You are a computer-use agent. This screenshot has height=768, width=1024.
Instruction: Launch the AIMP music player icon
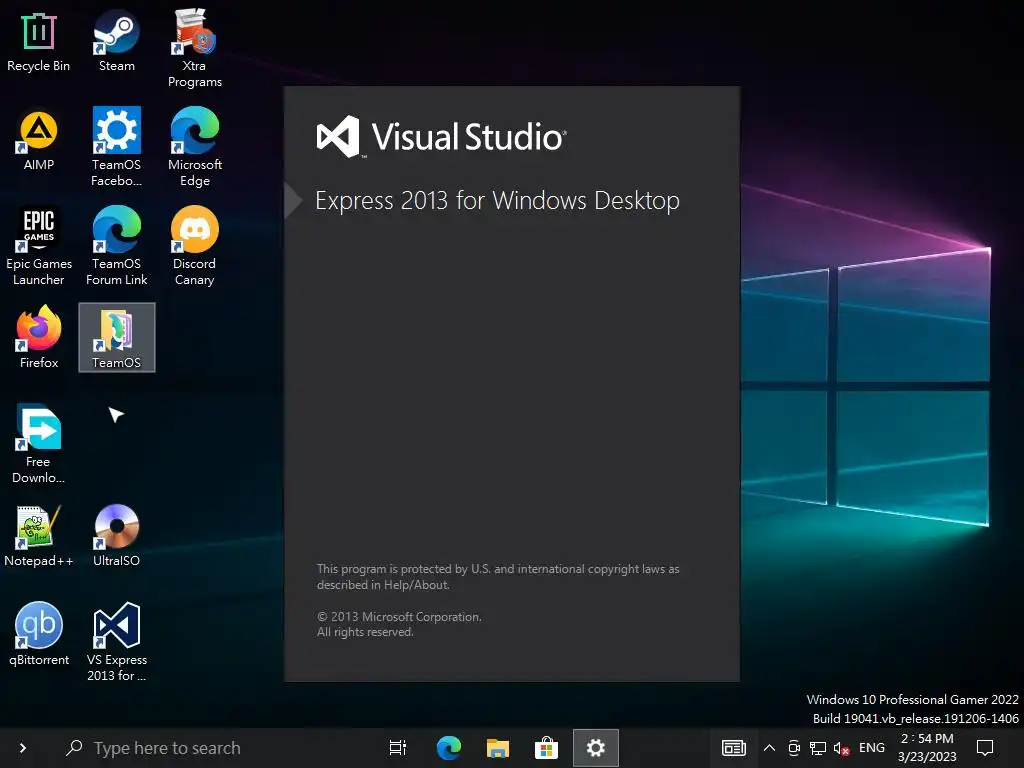pyautogui.click(x=39, y=140)
